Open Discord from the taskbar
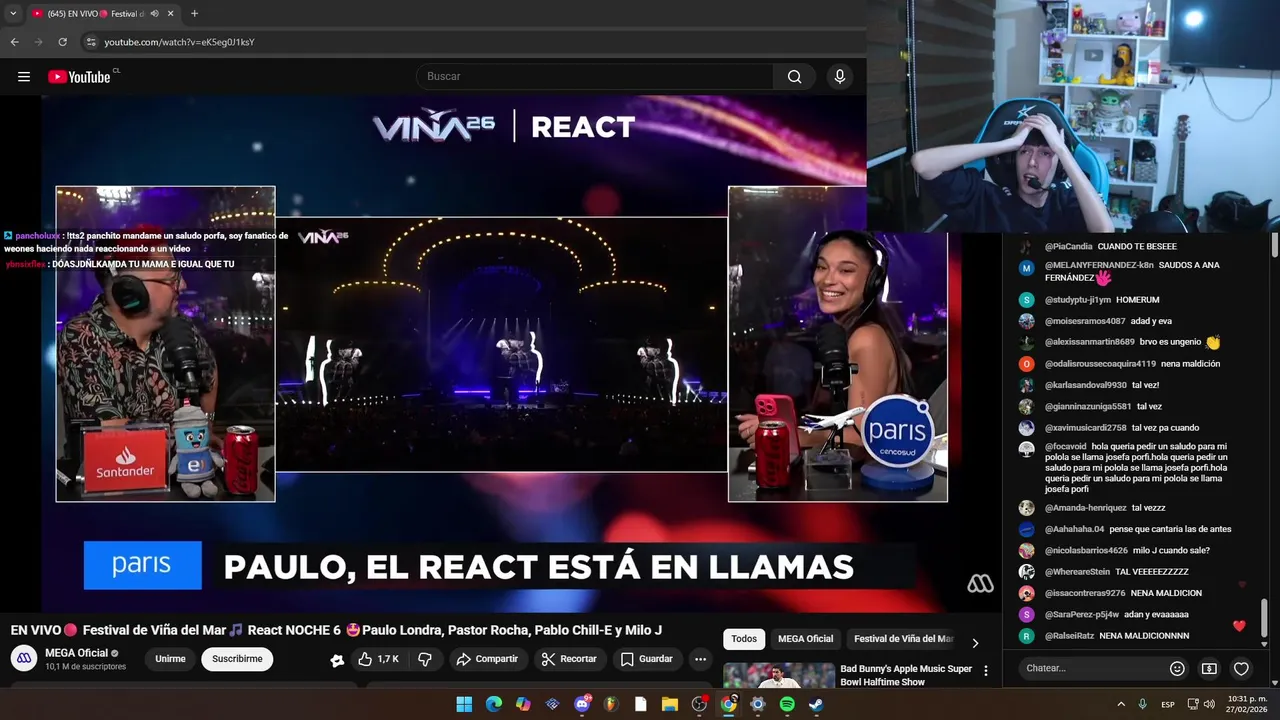The height and width of the screenshot is (720, 1280). click(582, 704)
